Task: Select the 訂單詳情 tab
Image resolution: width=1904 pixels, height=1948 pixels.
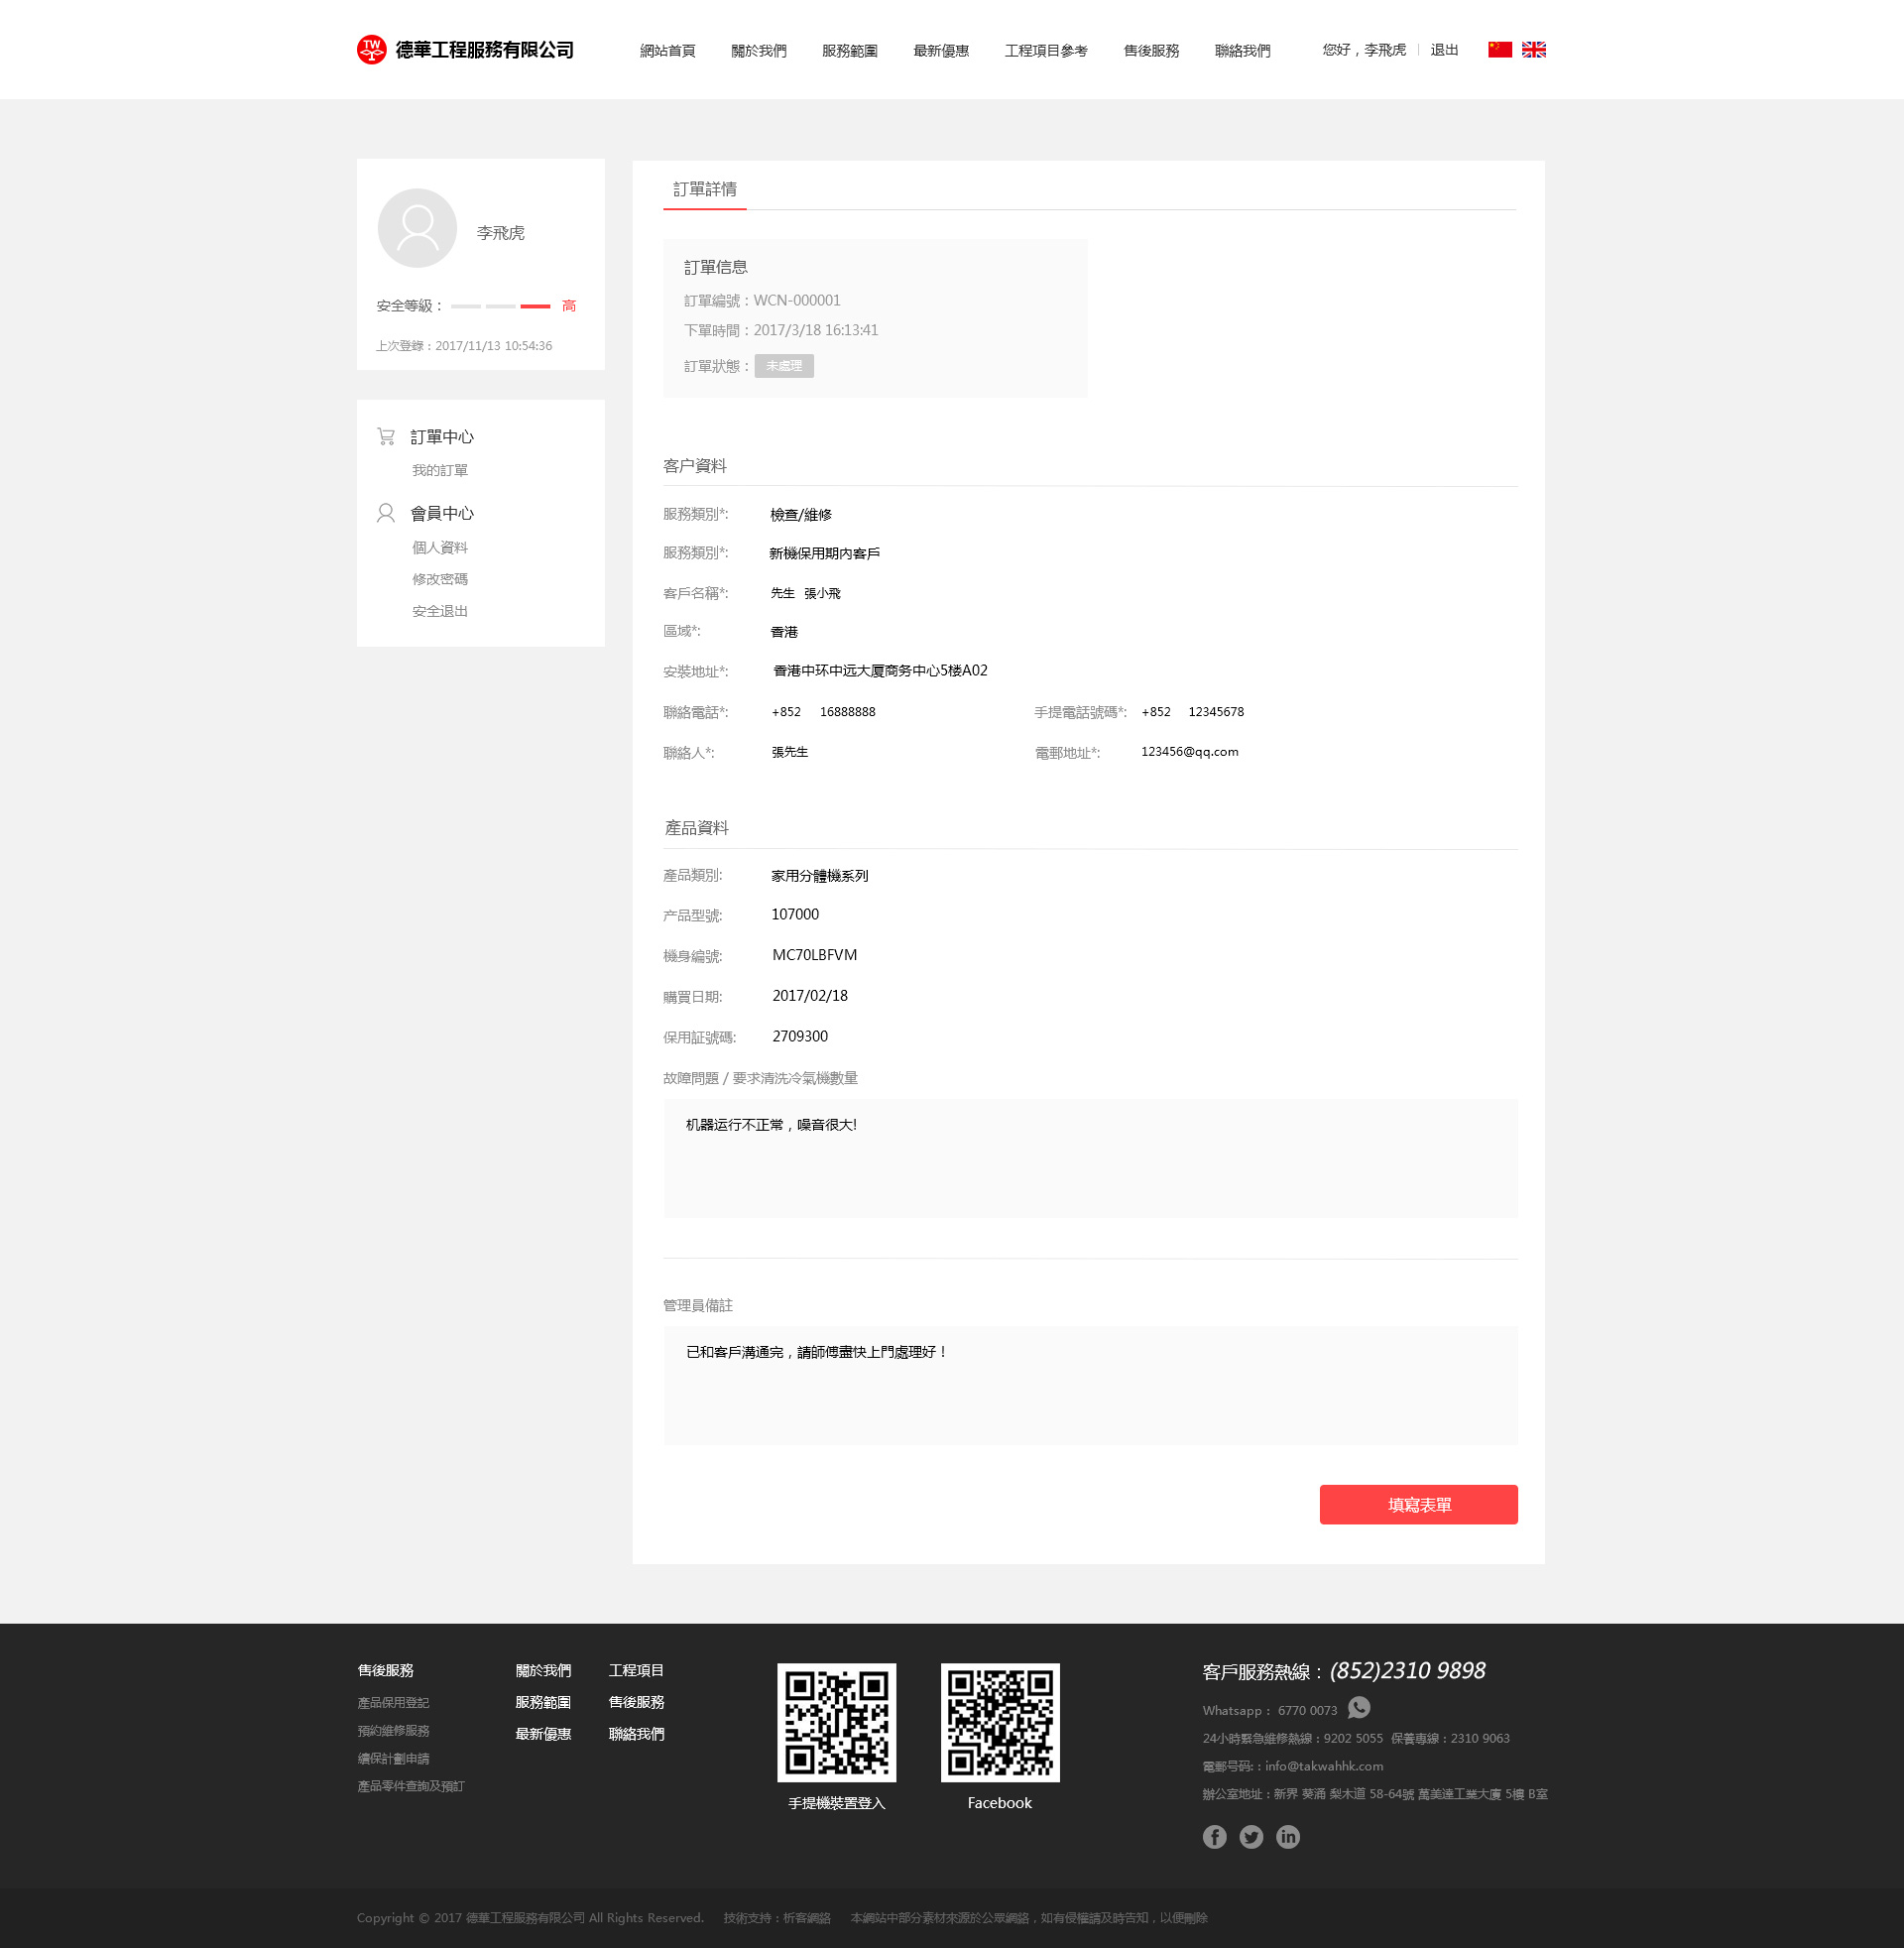Action: click(x=704, y=189)
